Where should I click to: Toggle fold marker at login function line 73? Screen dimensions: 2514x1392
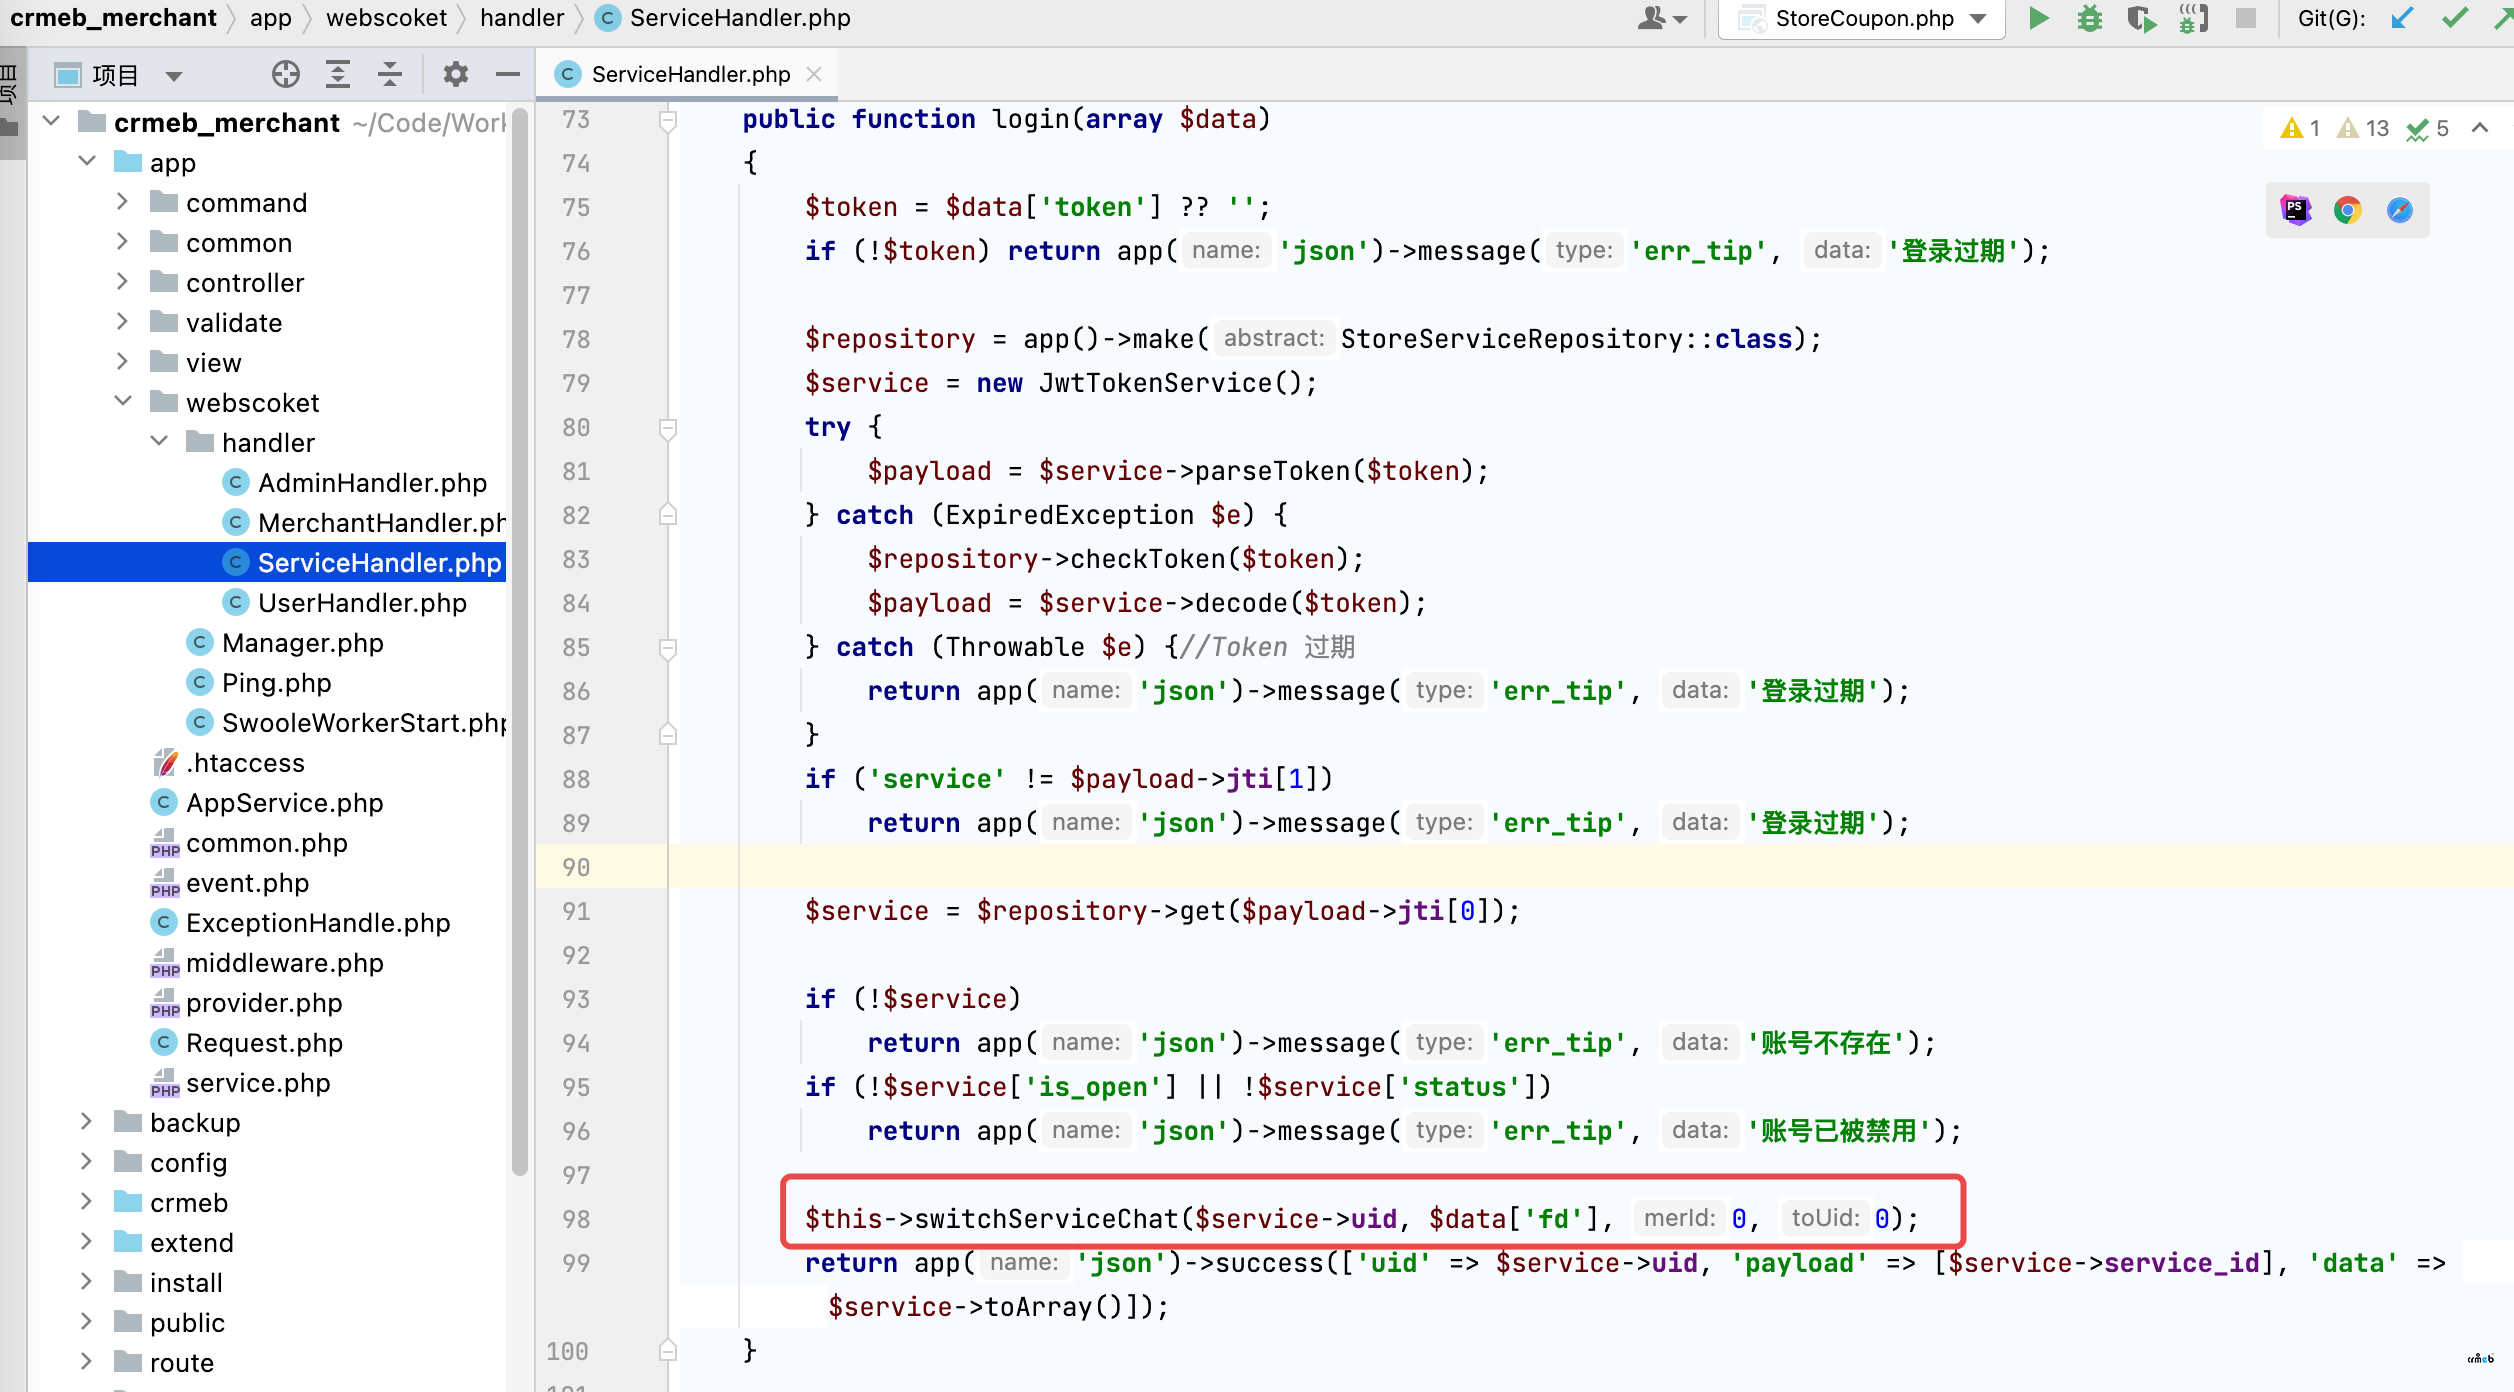point(668,120)
